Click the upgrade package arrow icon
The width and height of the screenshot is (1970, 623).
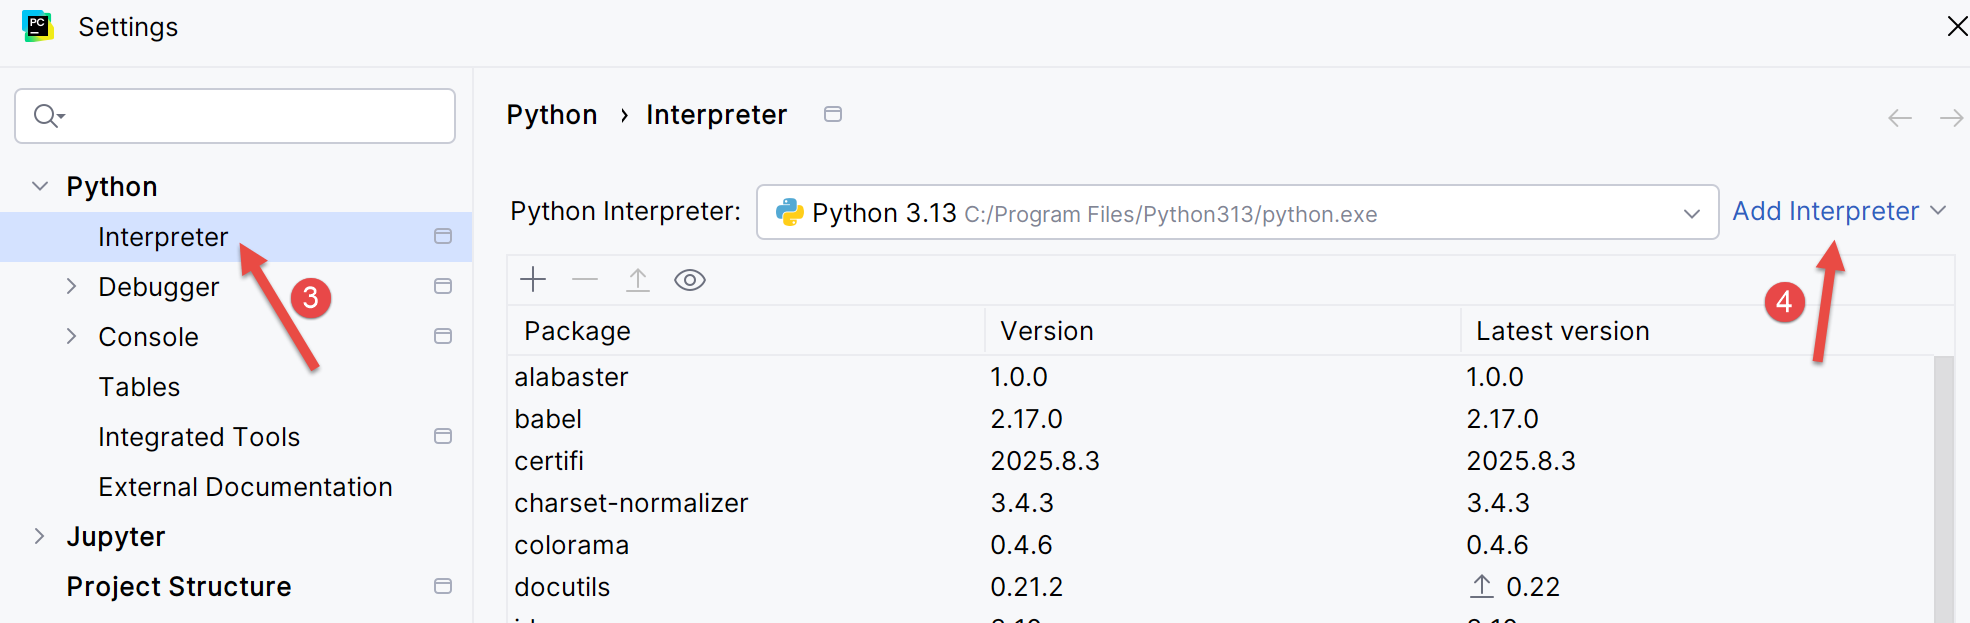coord(638,280)
